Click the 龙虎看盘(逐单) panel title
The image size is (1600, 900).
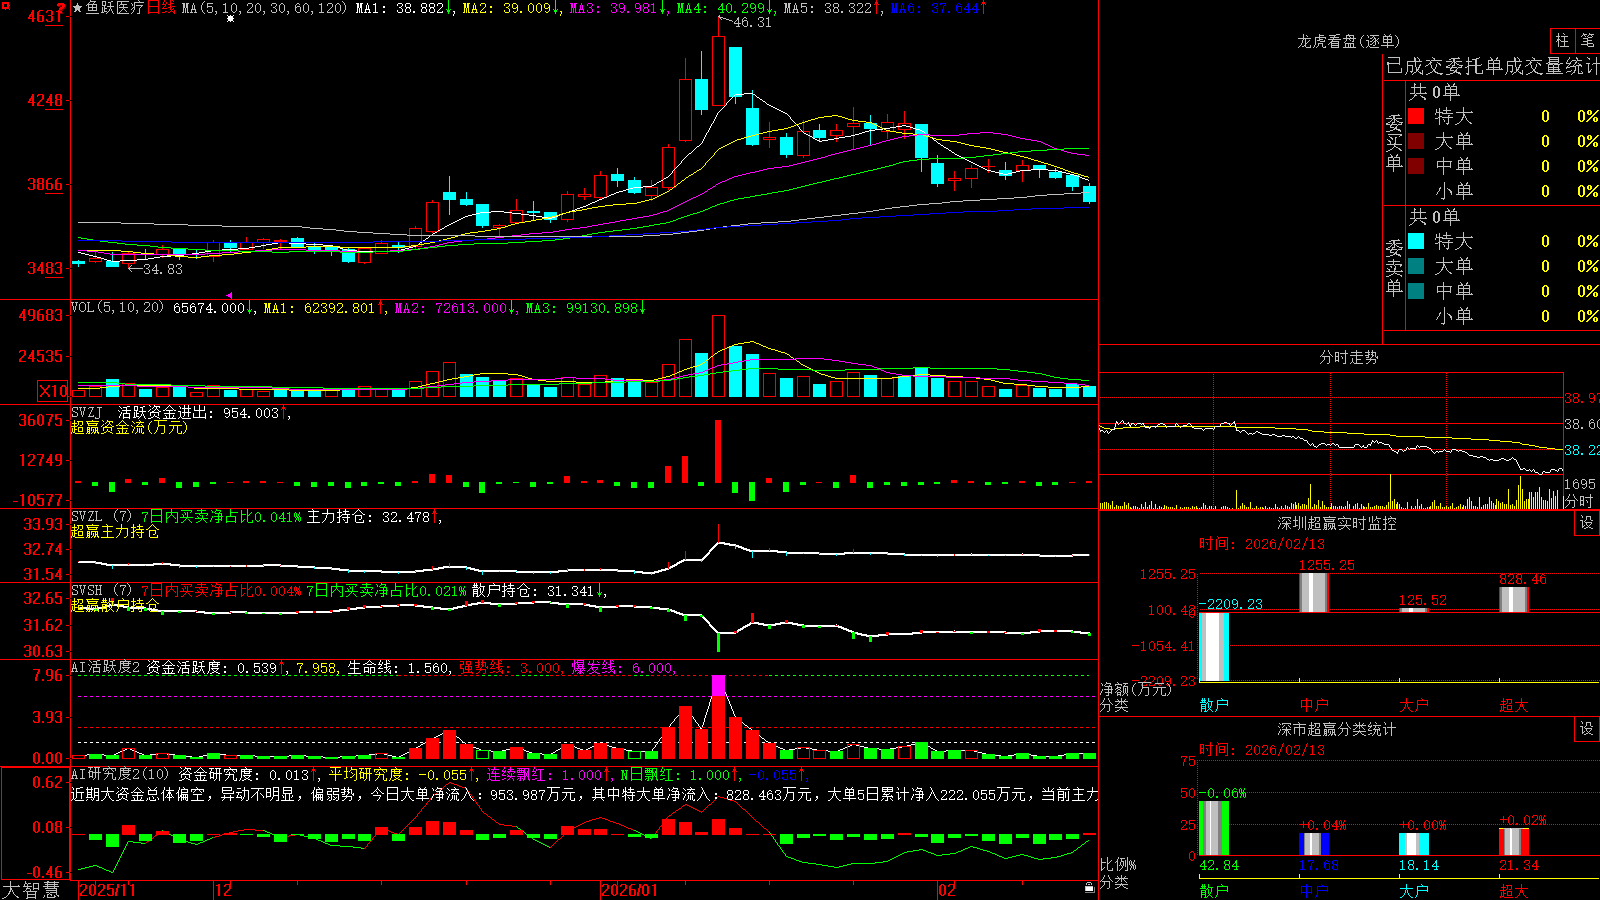pyautogui.click(x=1348, y=41)
